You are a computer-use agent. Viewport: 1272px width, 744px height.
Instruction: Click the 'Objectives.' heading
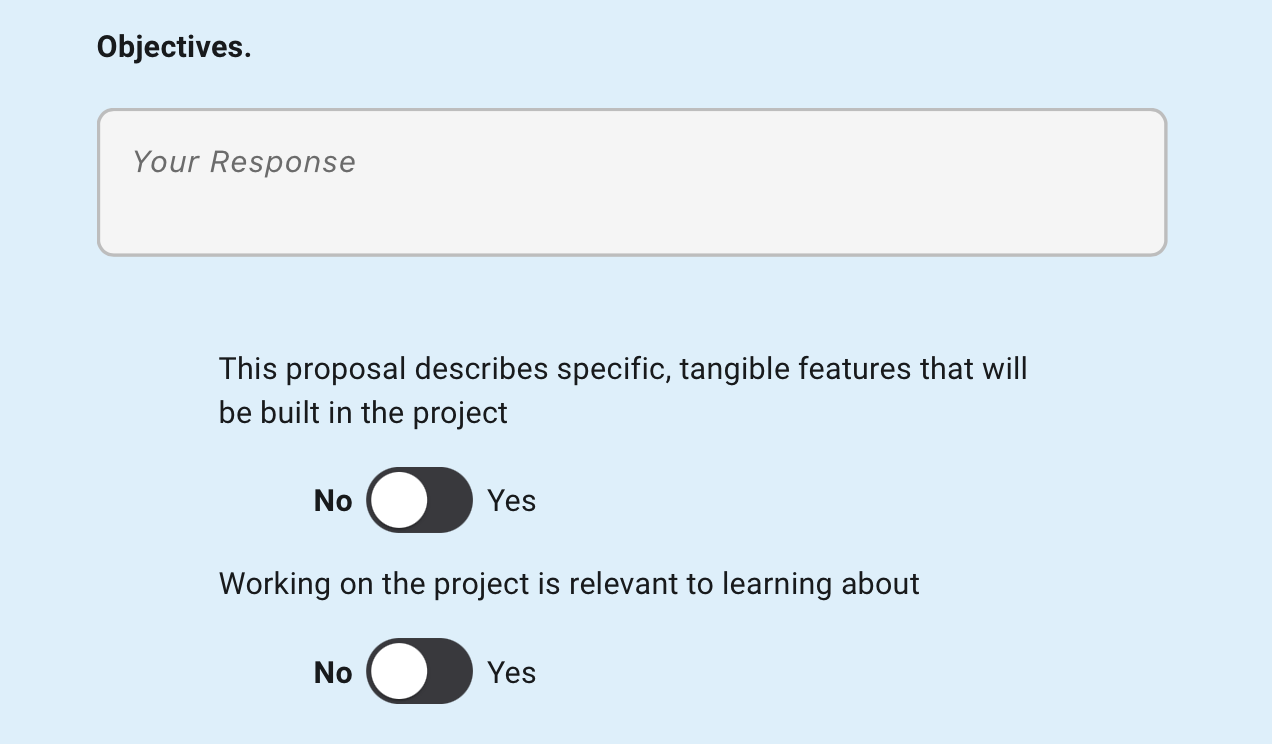point(174,47)
